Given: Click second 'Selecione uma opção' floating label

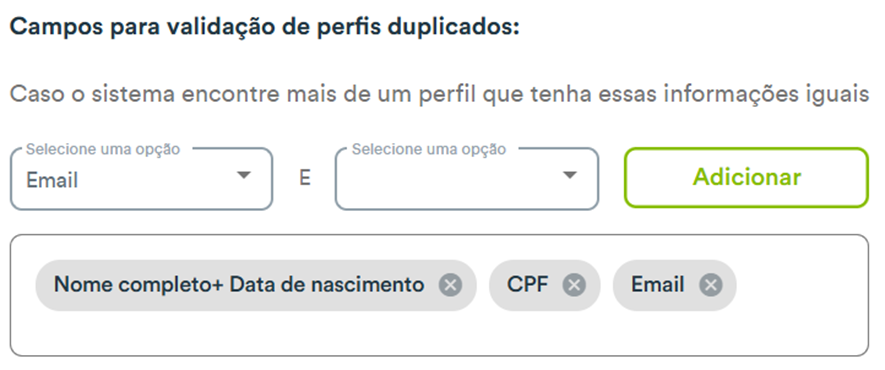Looking at the screenshot, I should click(429, 149).
